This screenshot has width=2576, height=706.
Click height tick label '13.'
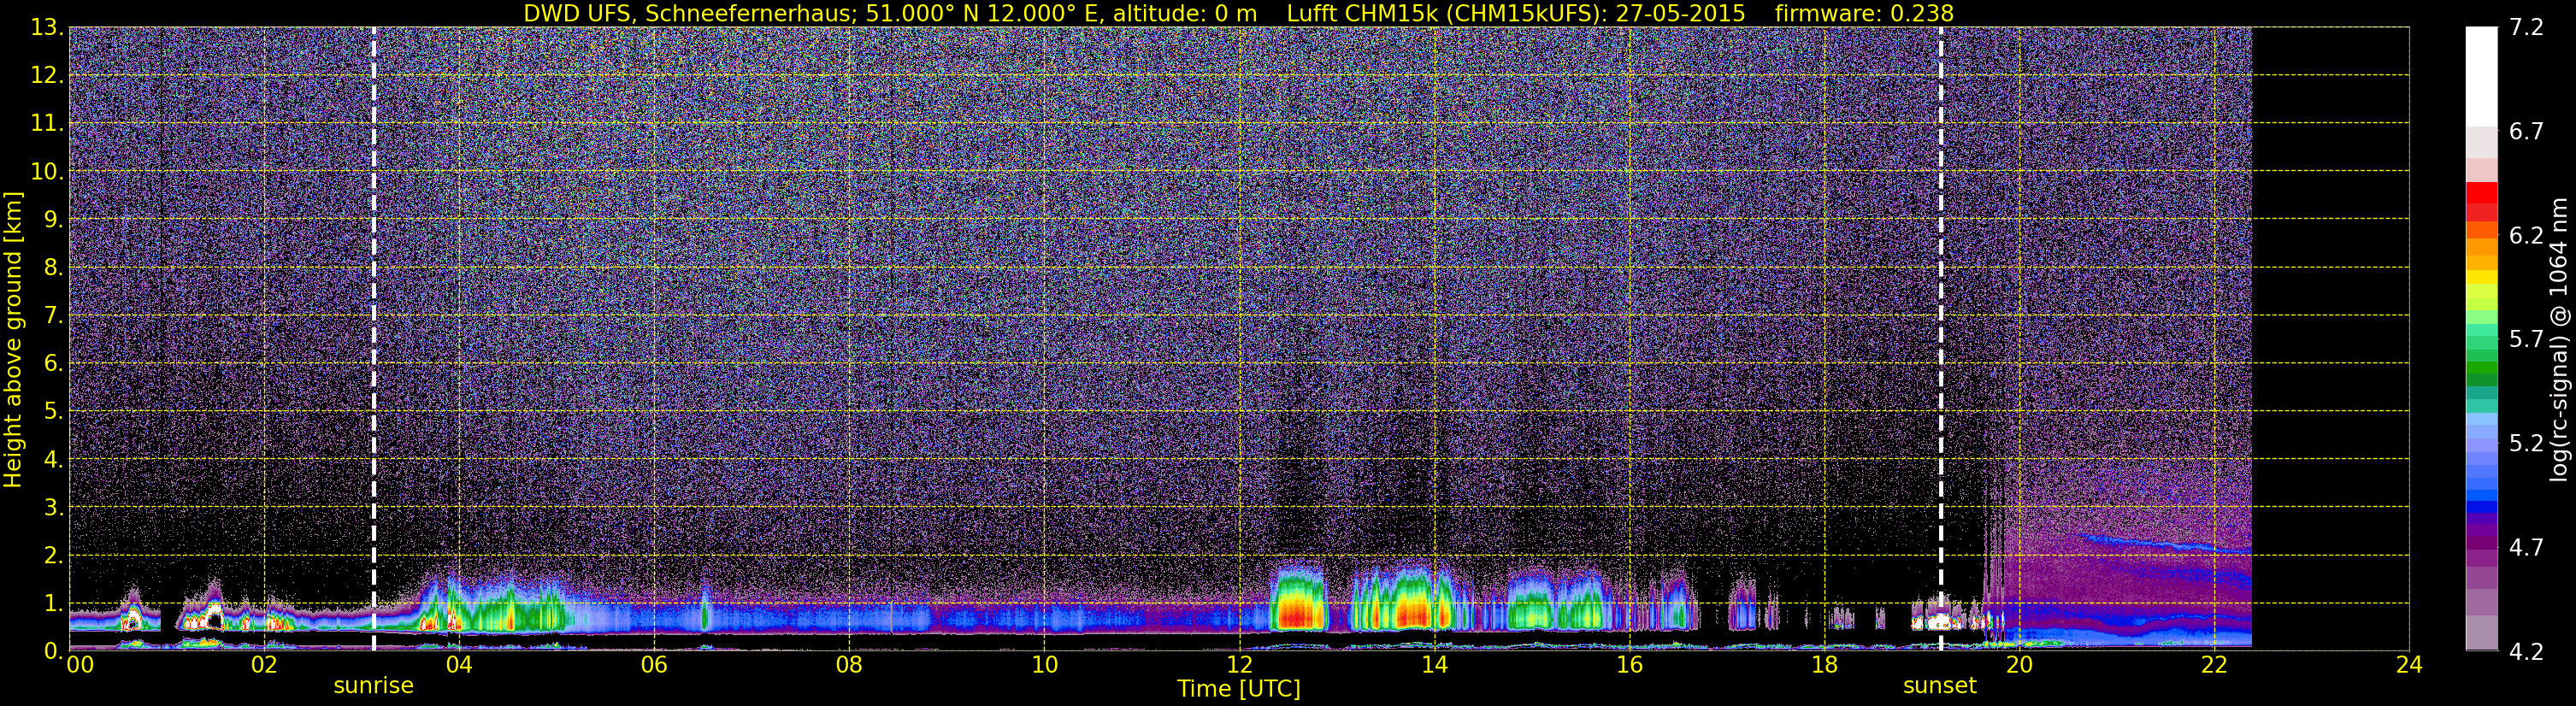(45, 28)
